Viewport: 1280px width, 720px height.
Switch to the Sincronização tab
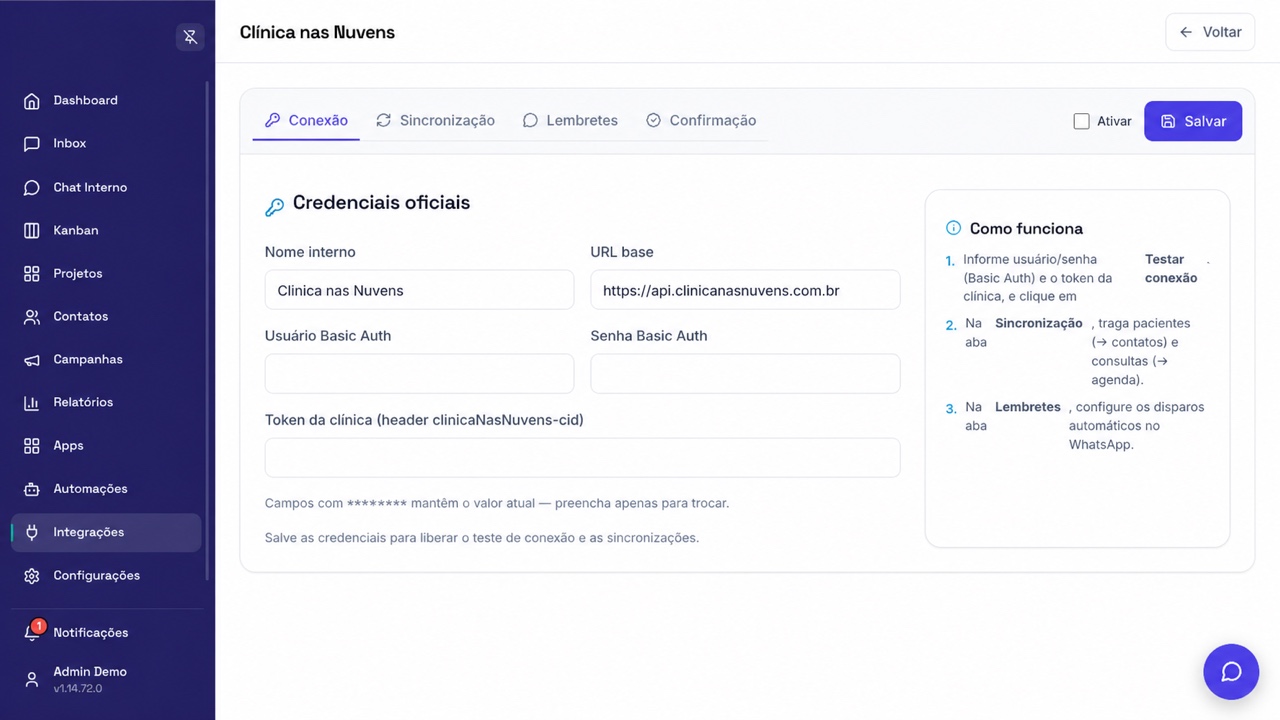click(x=435, y=121)
